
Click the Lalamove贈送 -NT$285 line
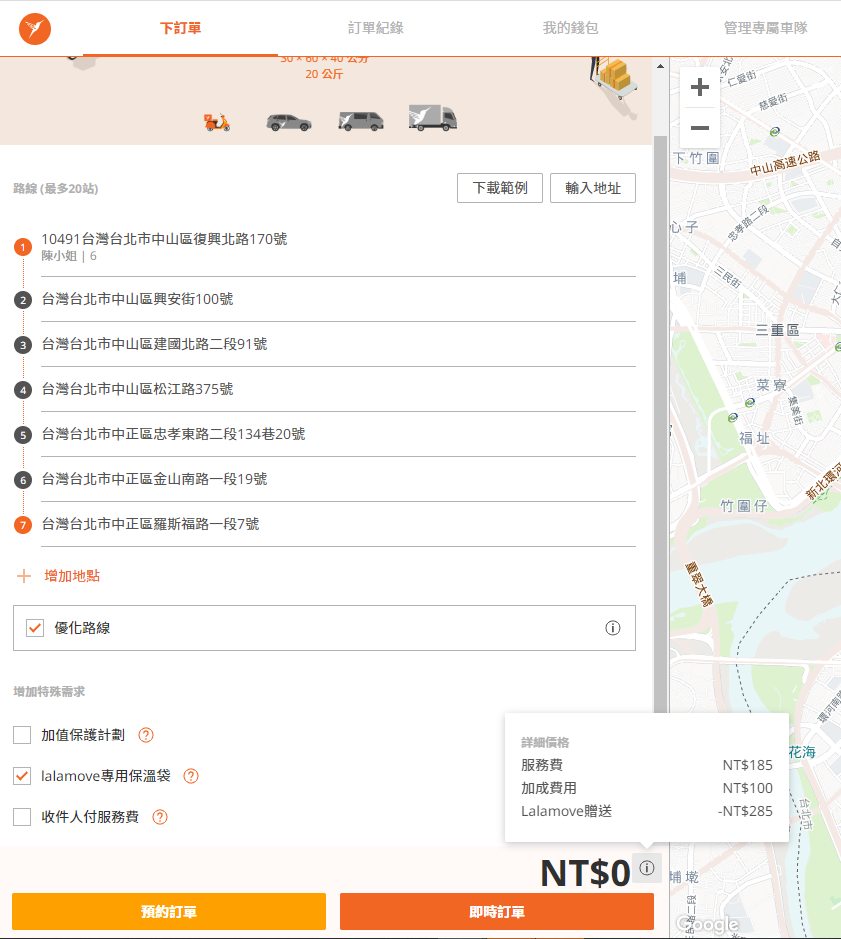(x=646, y=811)
